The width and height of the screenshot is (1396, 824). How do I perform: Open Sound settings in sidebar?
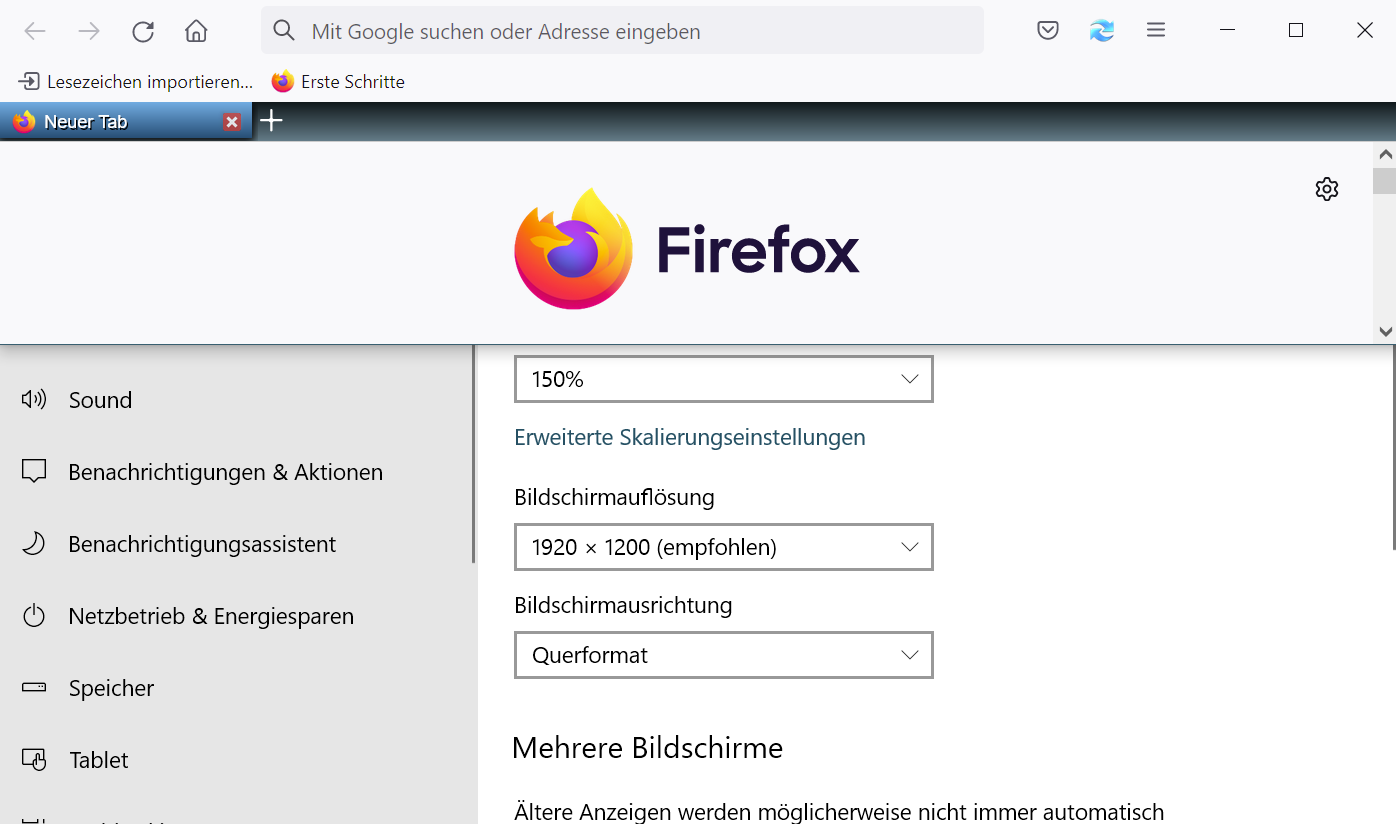[100, 400]
